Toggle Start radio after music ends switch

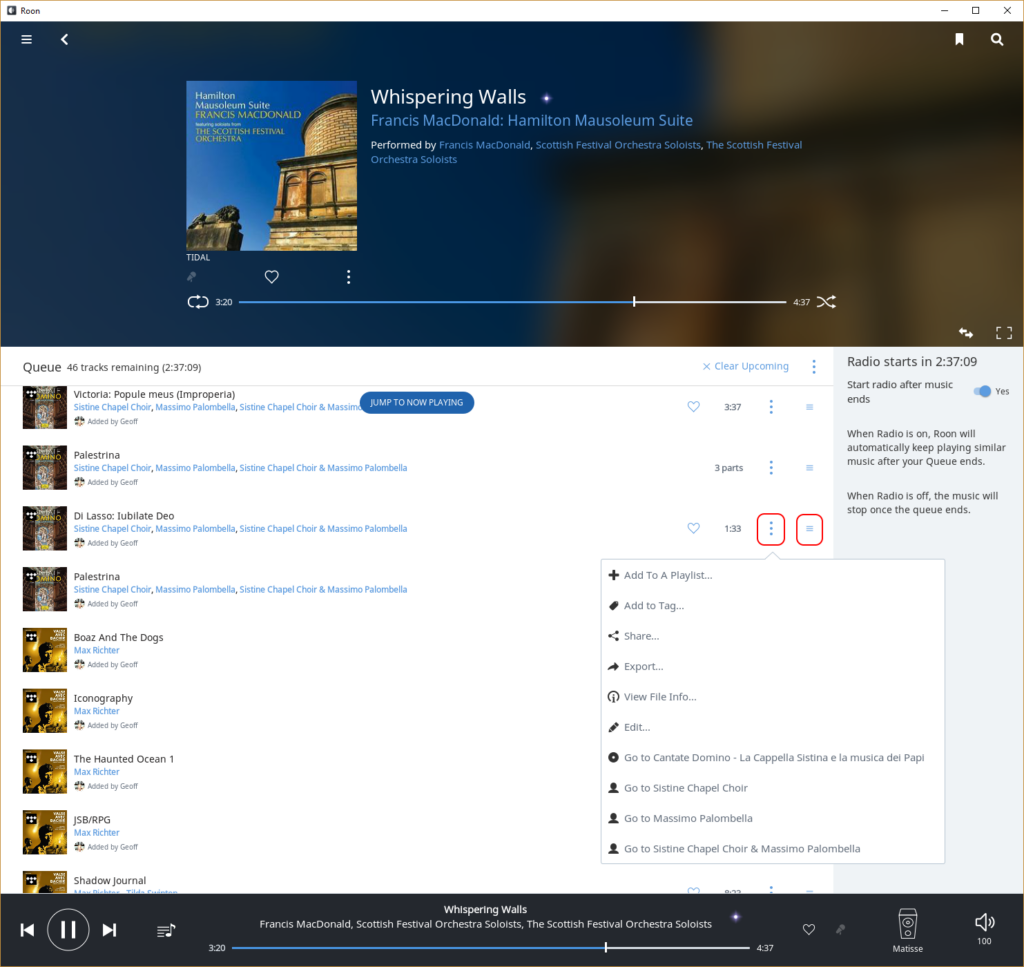[x=982, y=391]
